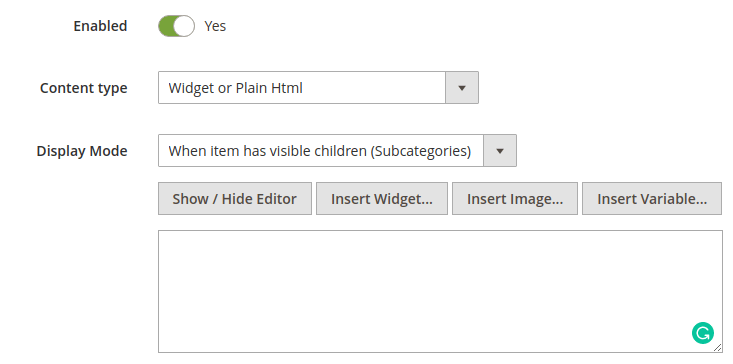Click the white knob of the Enabled switch
This screenshot has width=733, height=364.
tap(185, 26)
